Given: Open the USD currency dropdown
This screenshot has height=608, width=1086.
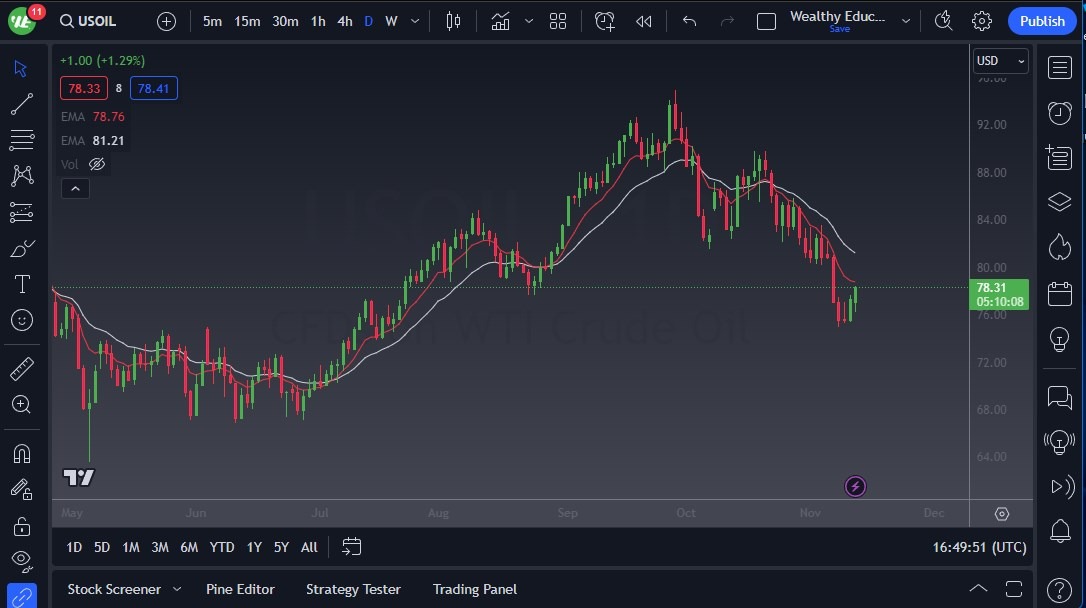Looking at the screenshot, I should [1000, 61].
